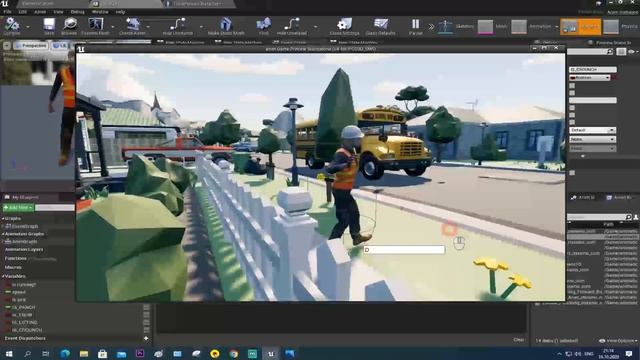
Task: Switch to Skeleton editor mode
Action: point(456,27)
